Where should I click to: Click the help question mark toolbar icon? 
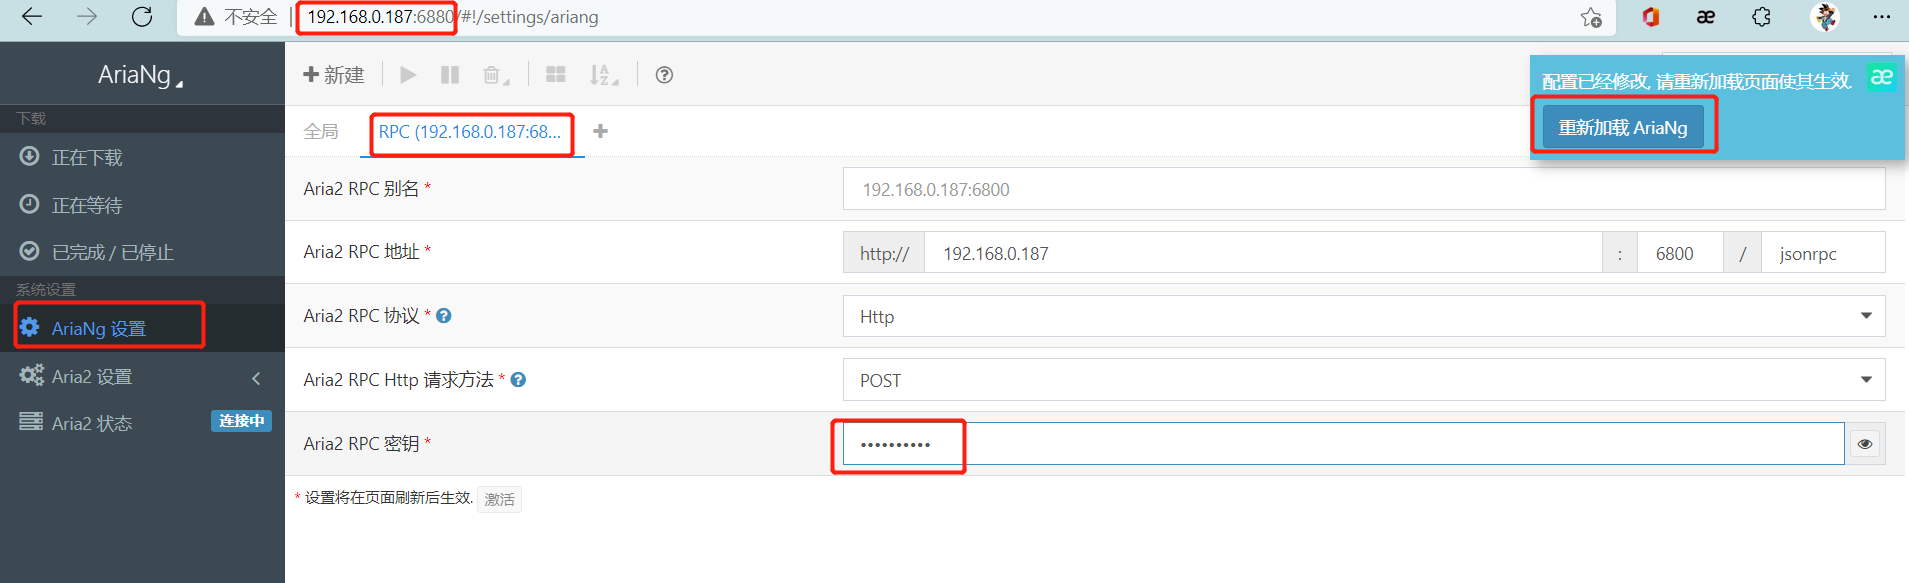[x=664, y=75]
